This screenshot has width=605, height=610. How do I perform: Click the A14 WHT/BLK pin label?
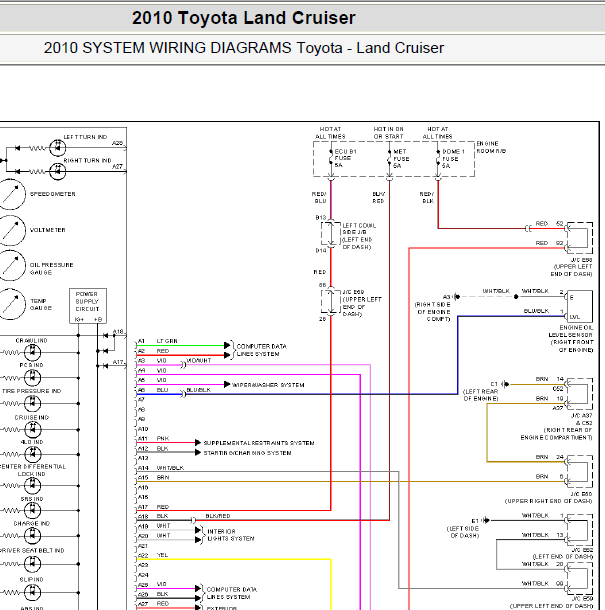click(161, 468)
